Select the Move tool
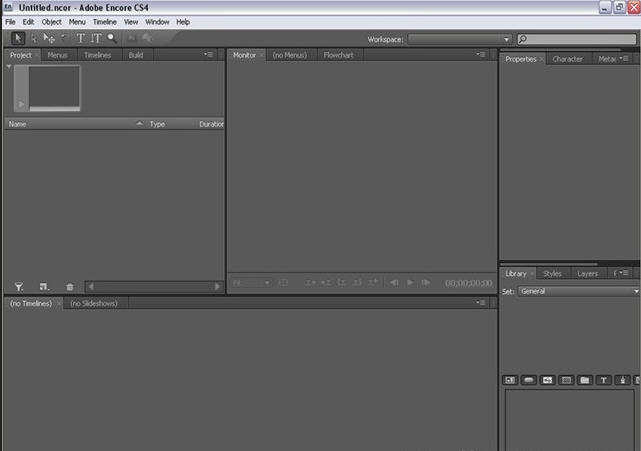Screen dimensions: 641x451 tap(49, 38)
